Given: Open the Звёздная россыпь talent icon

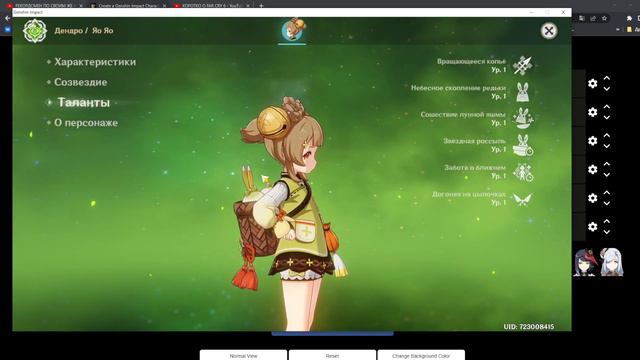Looking at the screenshot, I should pyautogui.click(x=523, y=145).
